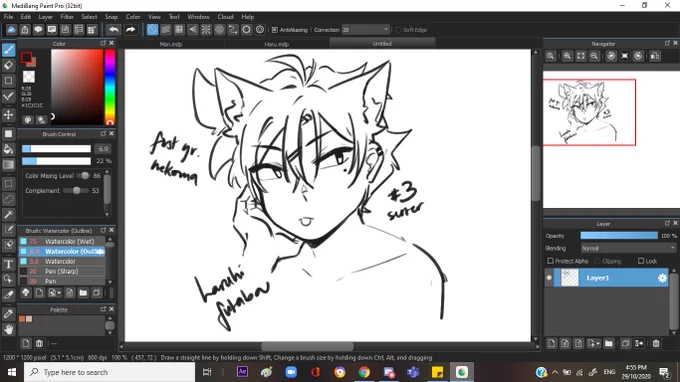Click the Redo arrow in toolbar

click(130, 29)
